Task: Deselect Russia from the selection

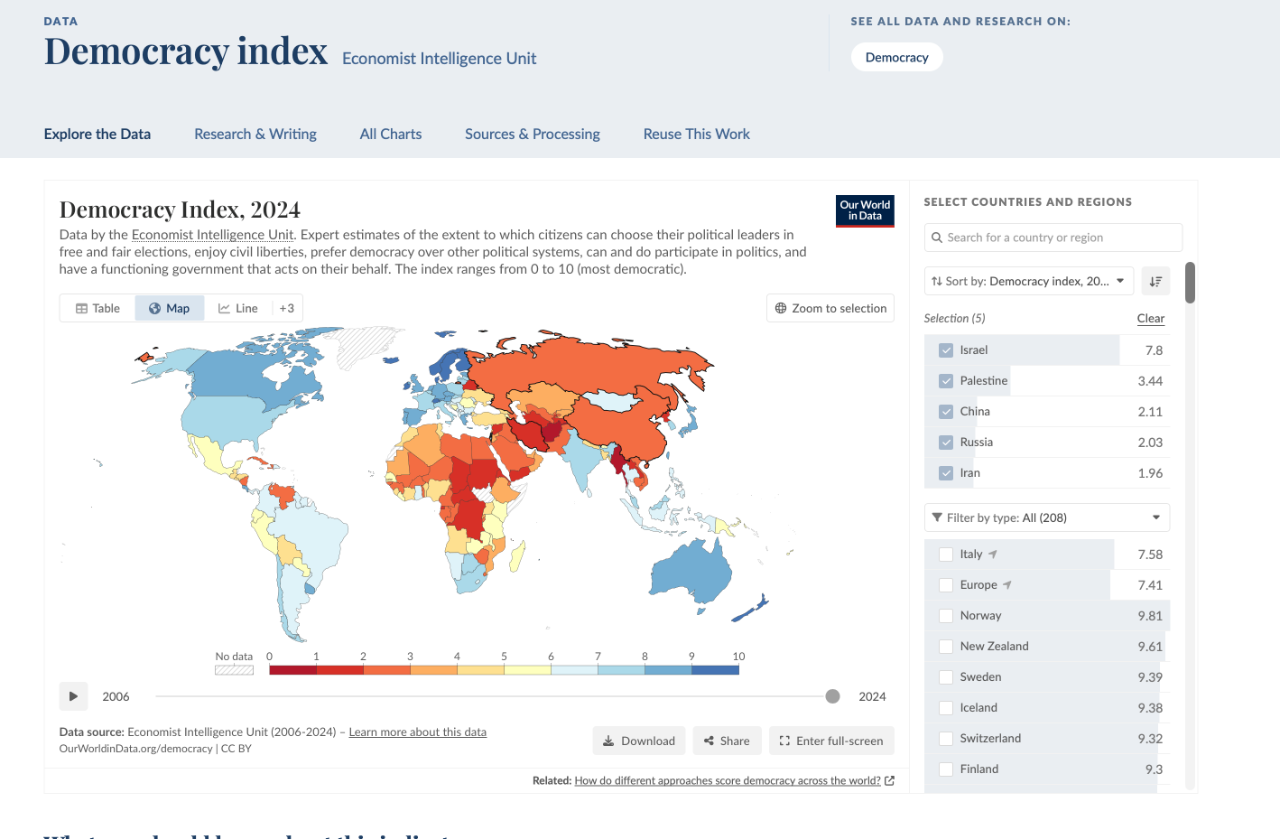Action: [x=946, y=442]
